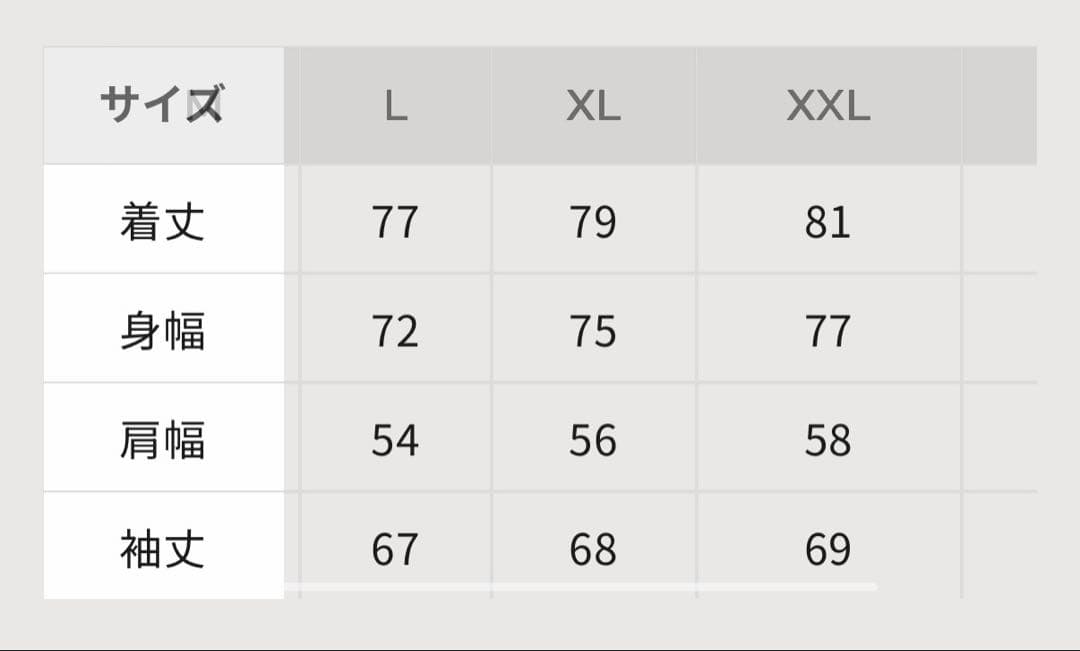1080x651 pixels.
Task: Click the L 肩幅 value 54
Action: coord(395,441)
